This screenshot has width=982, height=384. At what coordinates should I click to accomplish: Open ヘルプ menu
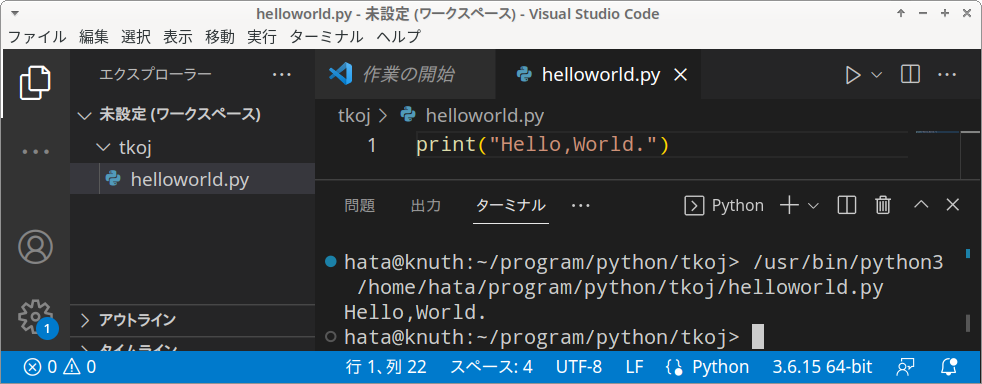pos(399,37)
